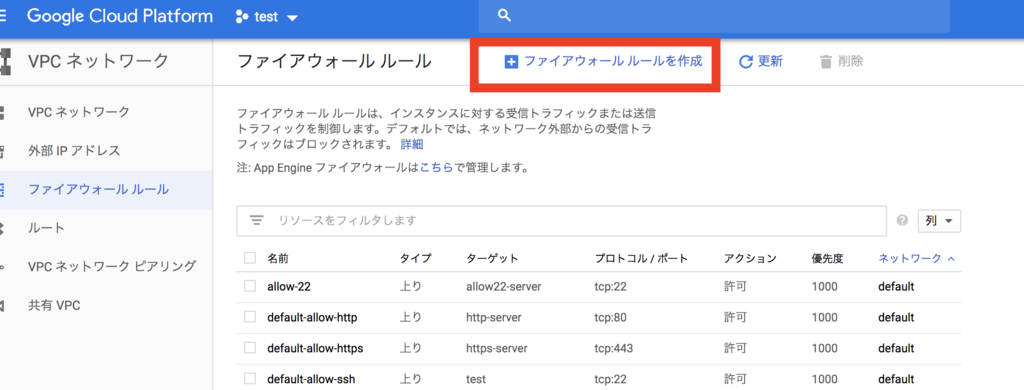This screenshot has width=1024, height=390.
Task: Click the filter lines icon
Action: click(x=257, y=220)
